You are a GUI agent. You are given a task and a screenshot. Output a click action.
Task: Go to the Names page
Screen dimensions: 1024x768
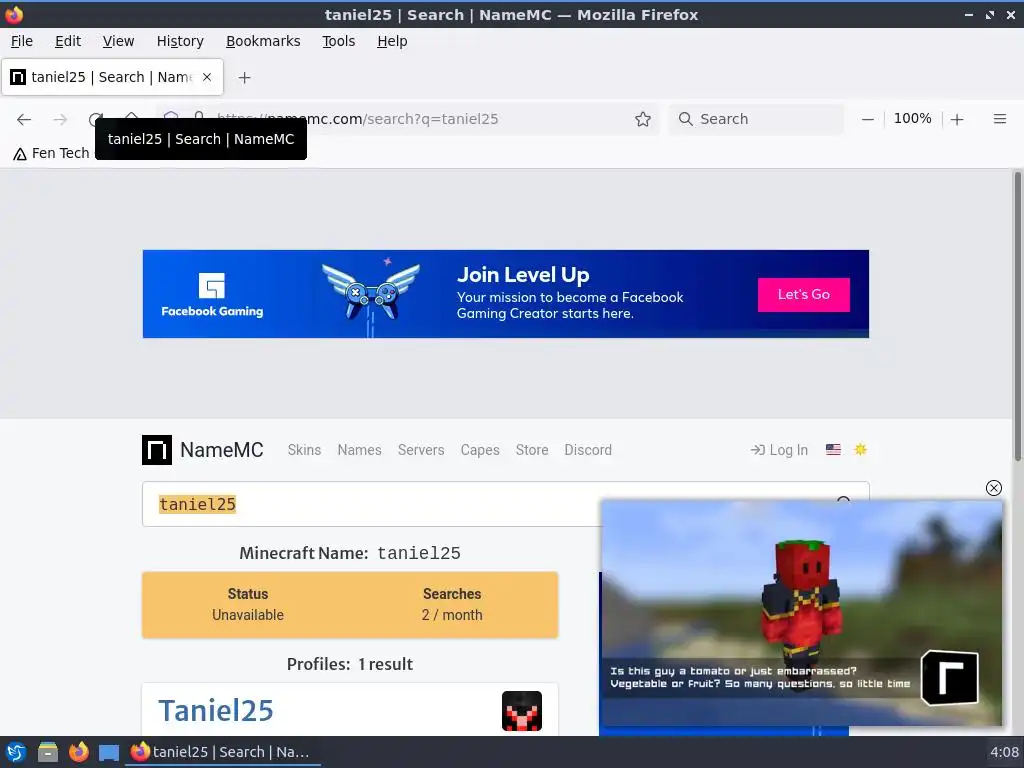[359, 450]
